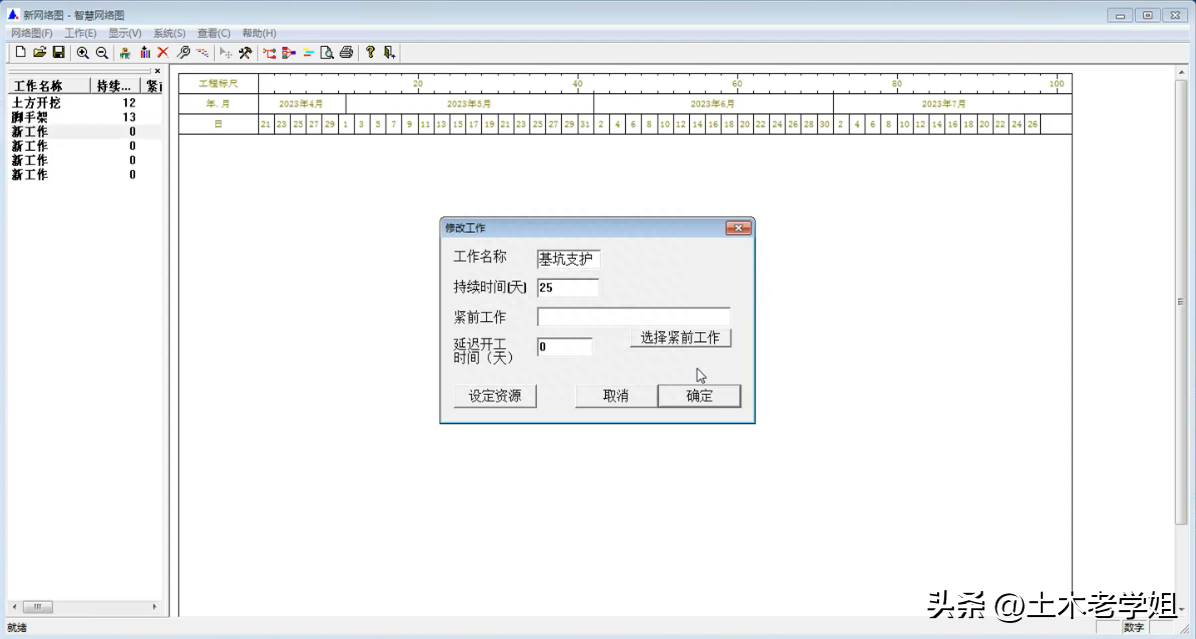Save the network diagram via floppy icon
The height and width of the screenshot is (639, 1196).
point(58,52)
